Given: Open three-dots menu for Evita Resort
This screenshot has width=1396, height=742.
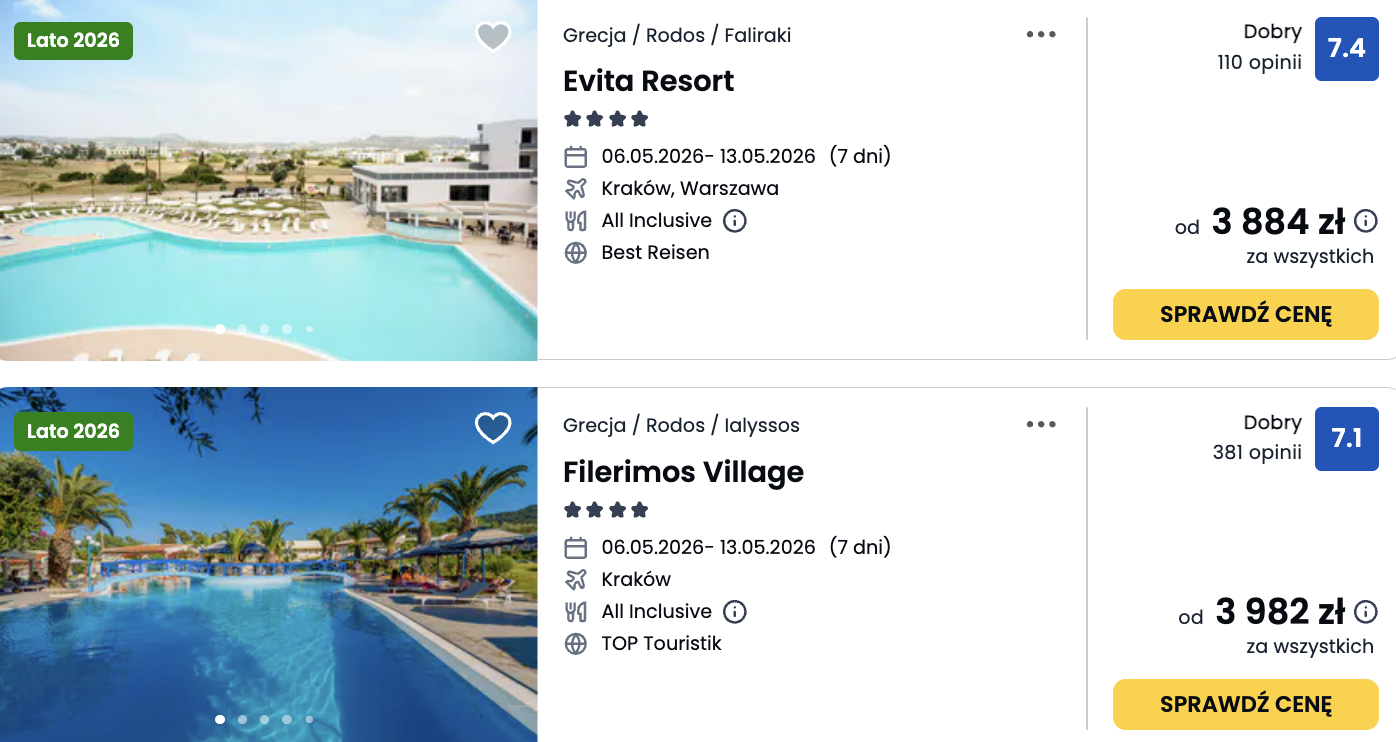Looking at the screenshot, I should click(x=1041, y=35).
